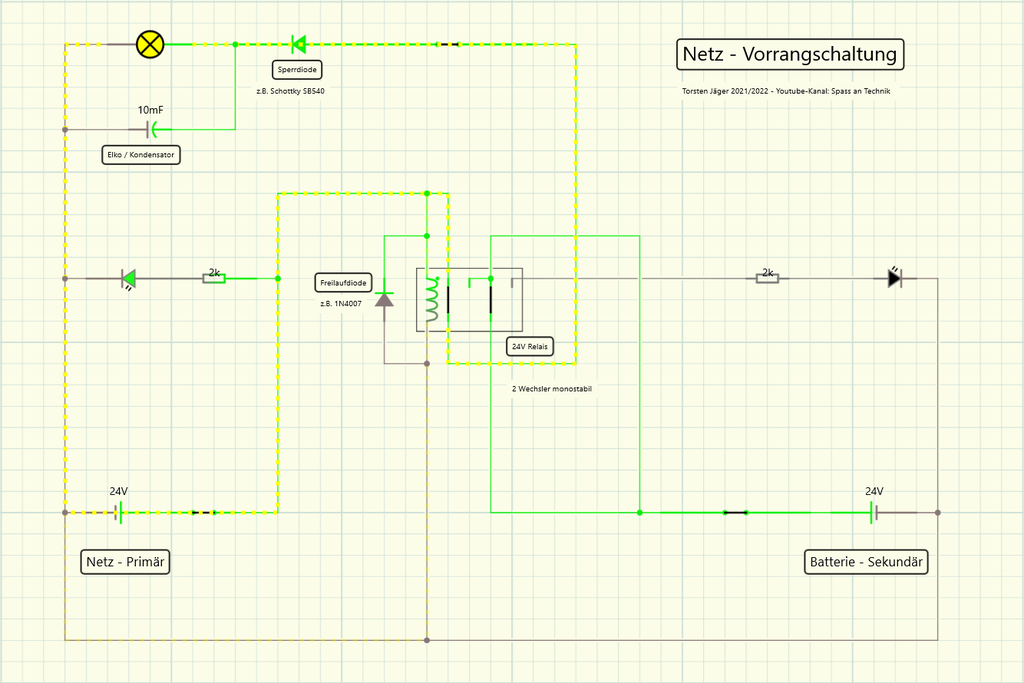Toggle the switch left of the battery 24V source
Image resolution: width=1024 pixels, height=683 pixels.
(735, 513)
